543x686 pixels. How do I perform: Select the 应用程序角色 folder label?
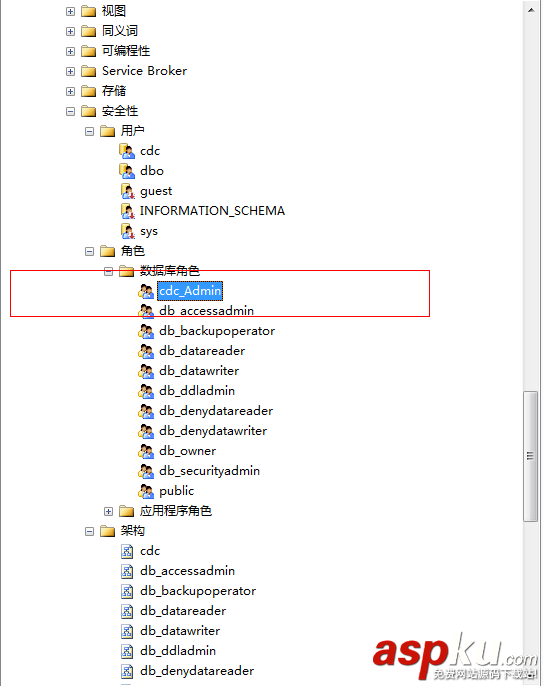(x=175, y=511)
